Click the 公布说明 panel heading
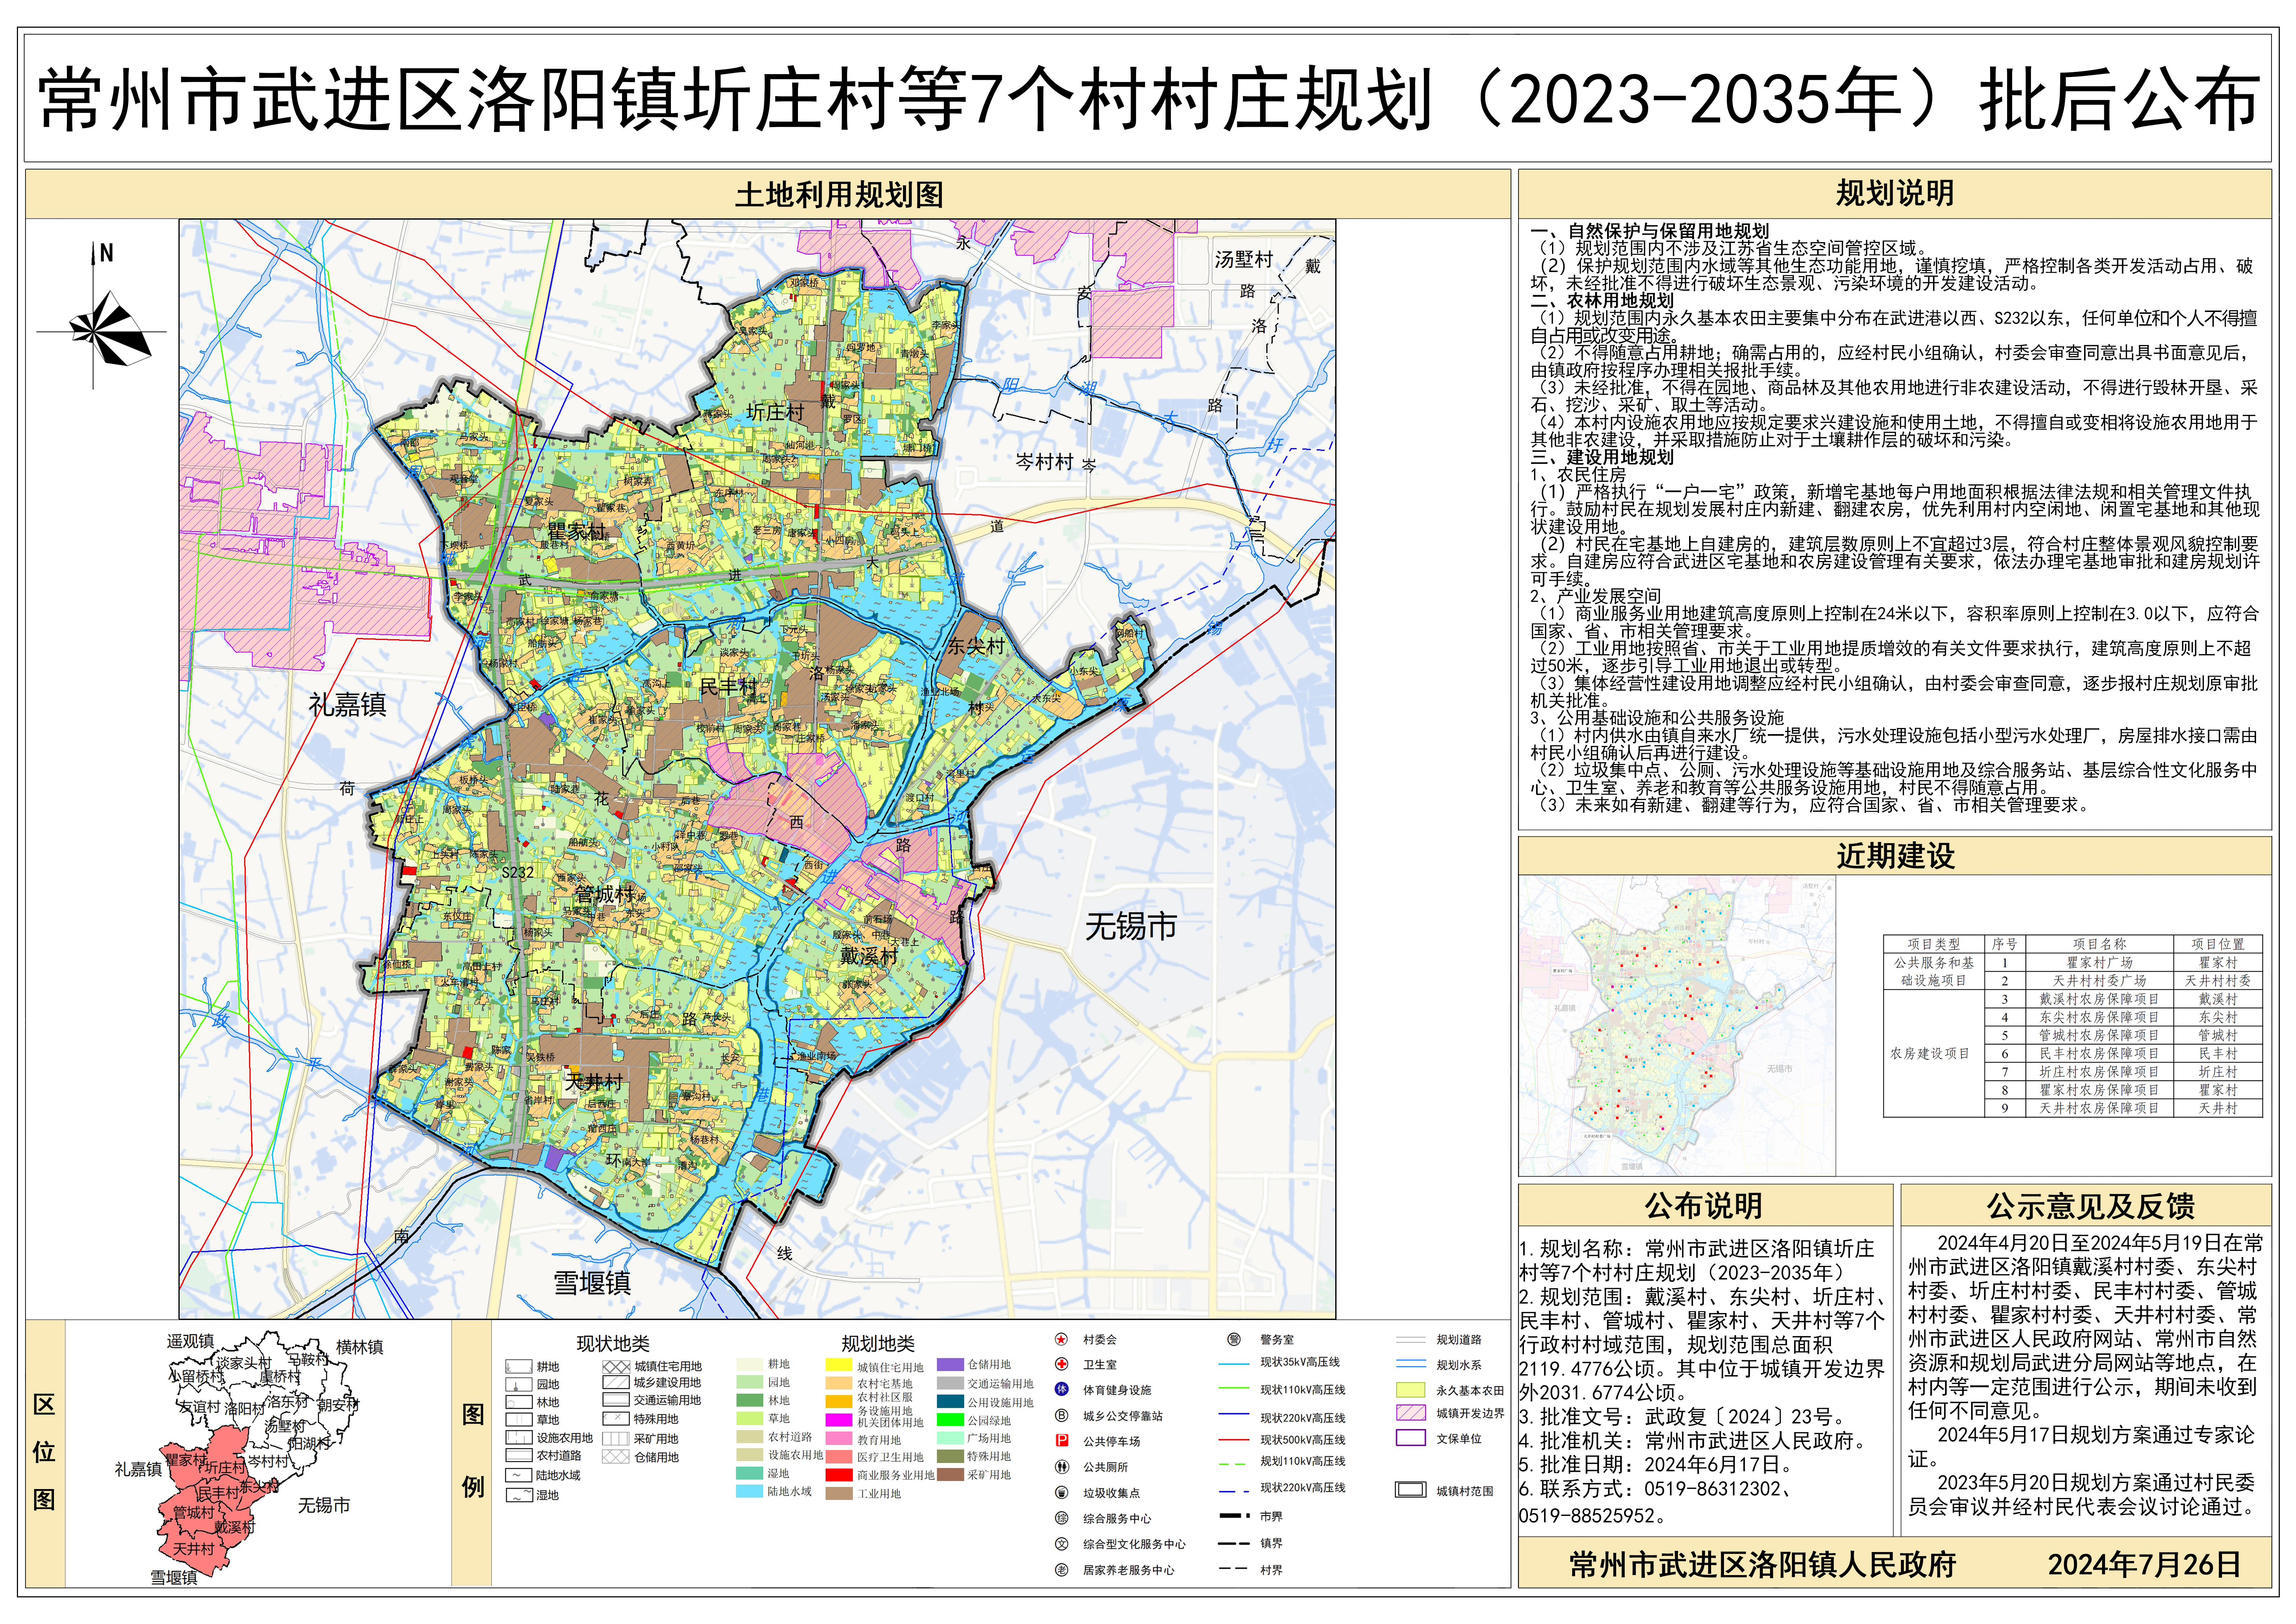This screenshot has width=2296, height=1624. point(1704,1206)
